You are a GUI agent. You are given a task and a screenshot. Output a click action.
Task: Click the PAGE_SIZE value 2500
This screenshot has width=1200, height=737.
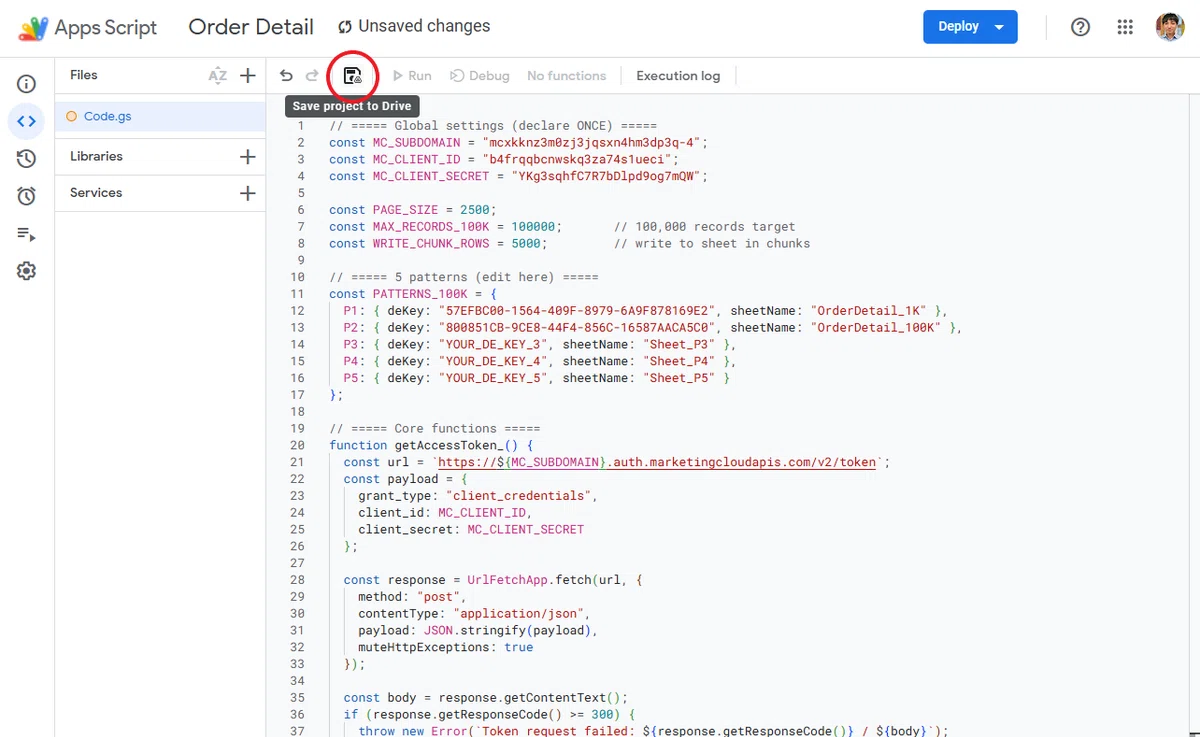pos(474,210)
